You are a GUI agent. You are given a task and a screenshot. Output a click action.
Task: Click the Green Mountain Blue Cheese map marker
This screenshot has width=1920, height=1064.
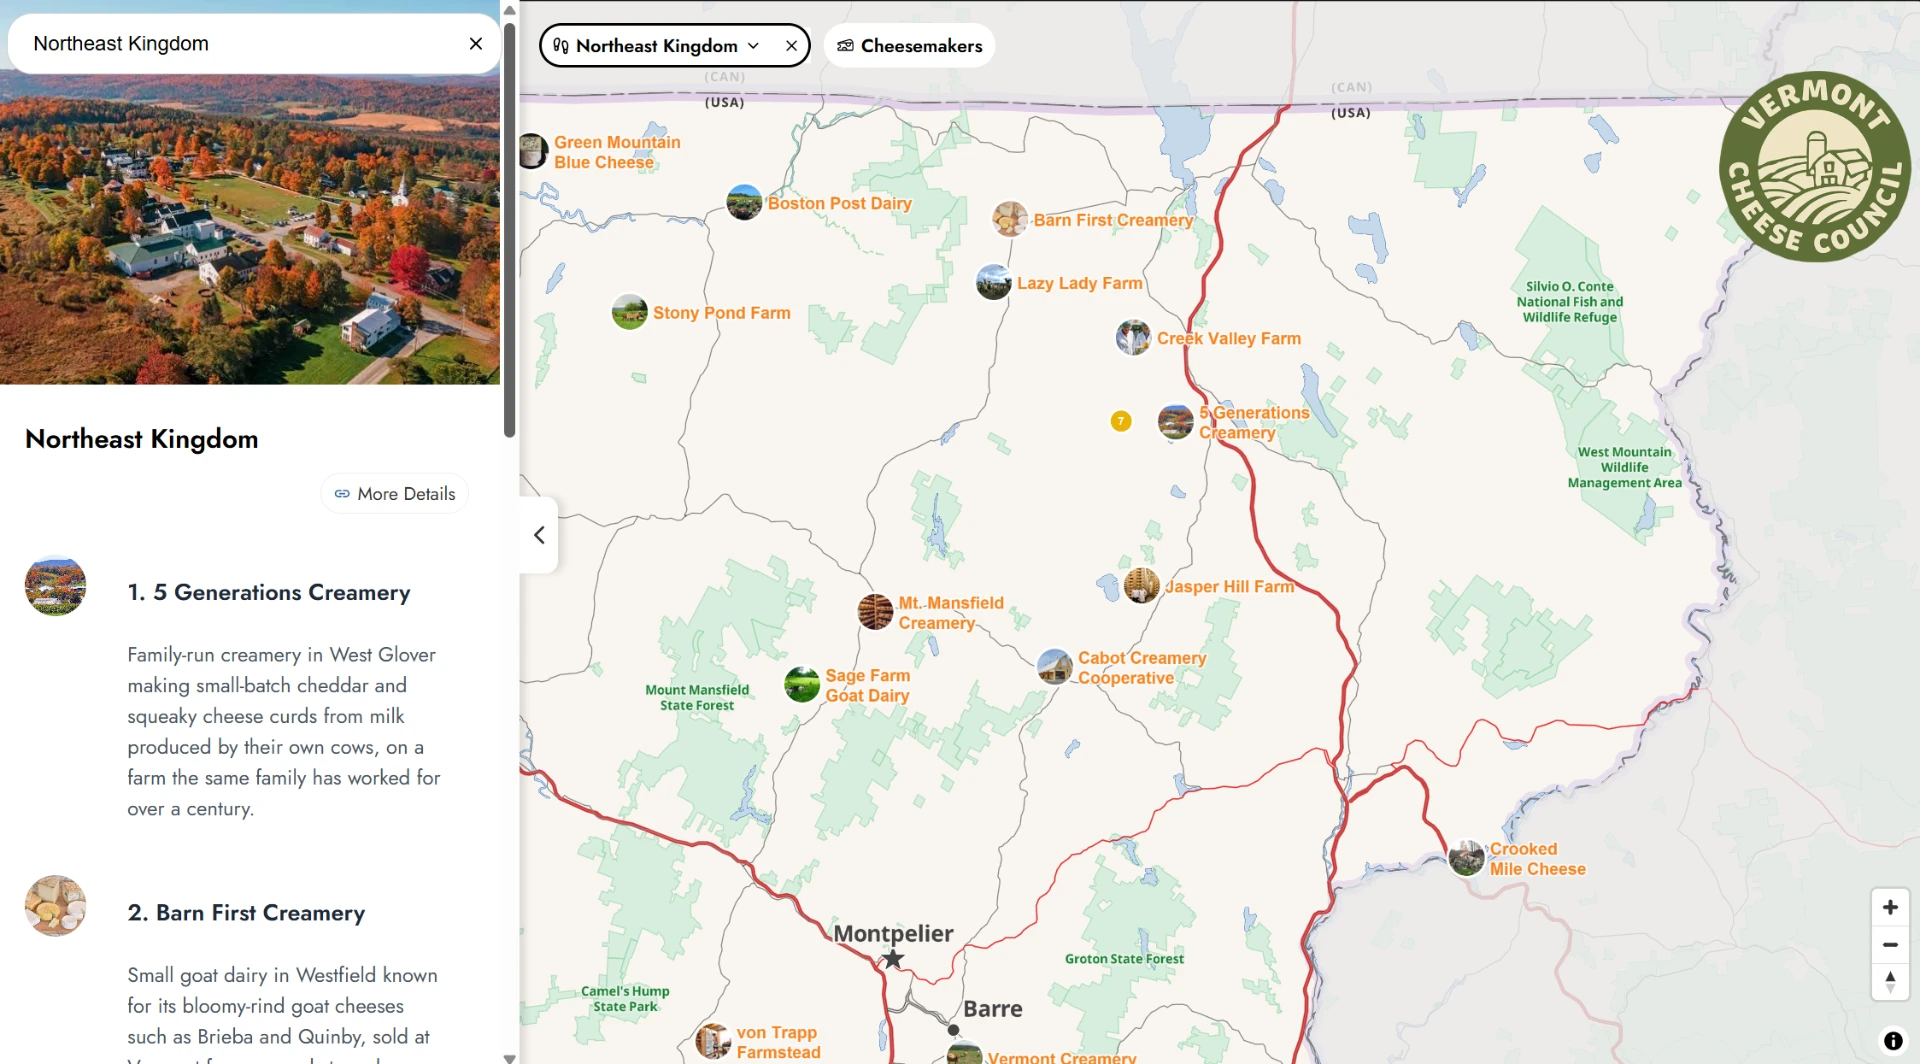(x=533, y=152)
